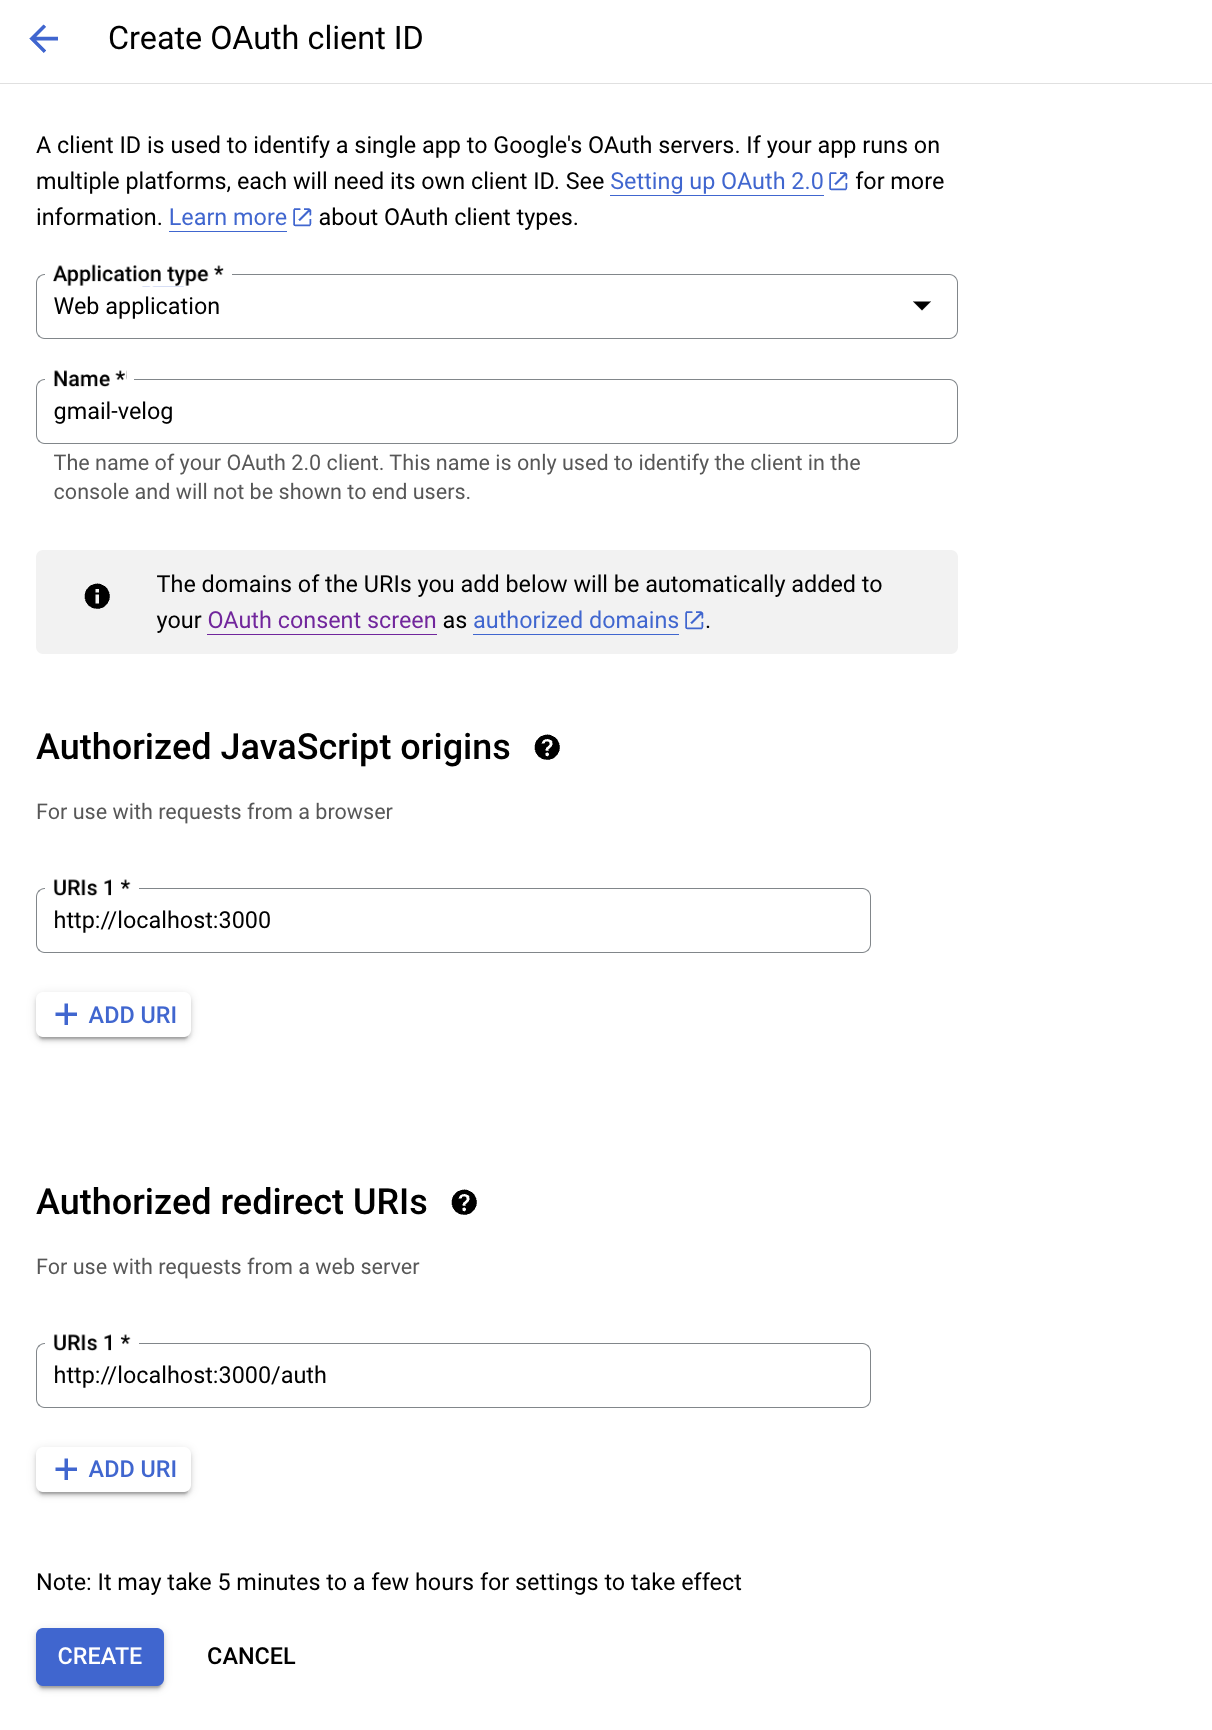1212x1730 pixels.
Task: Click the JavaScript origins URI field
Action: pos(453,921)
